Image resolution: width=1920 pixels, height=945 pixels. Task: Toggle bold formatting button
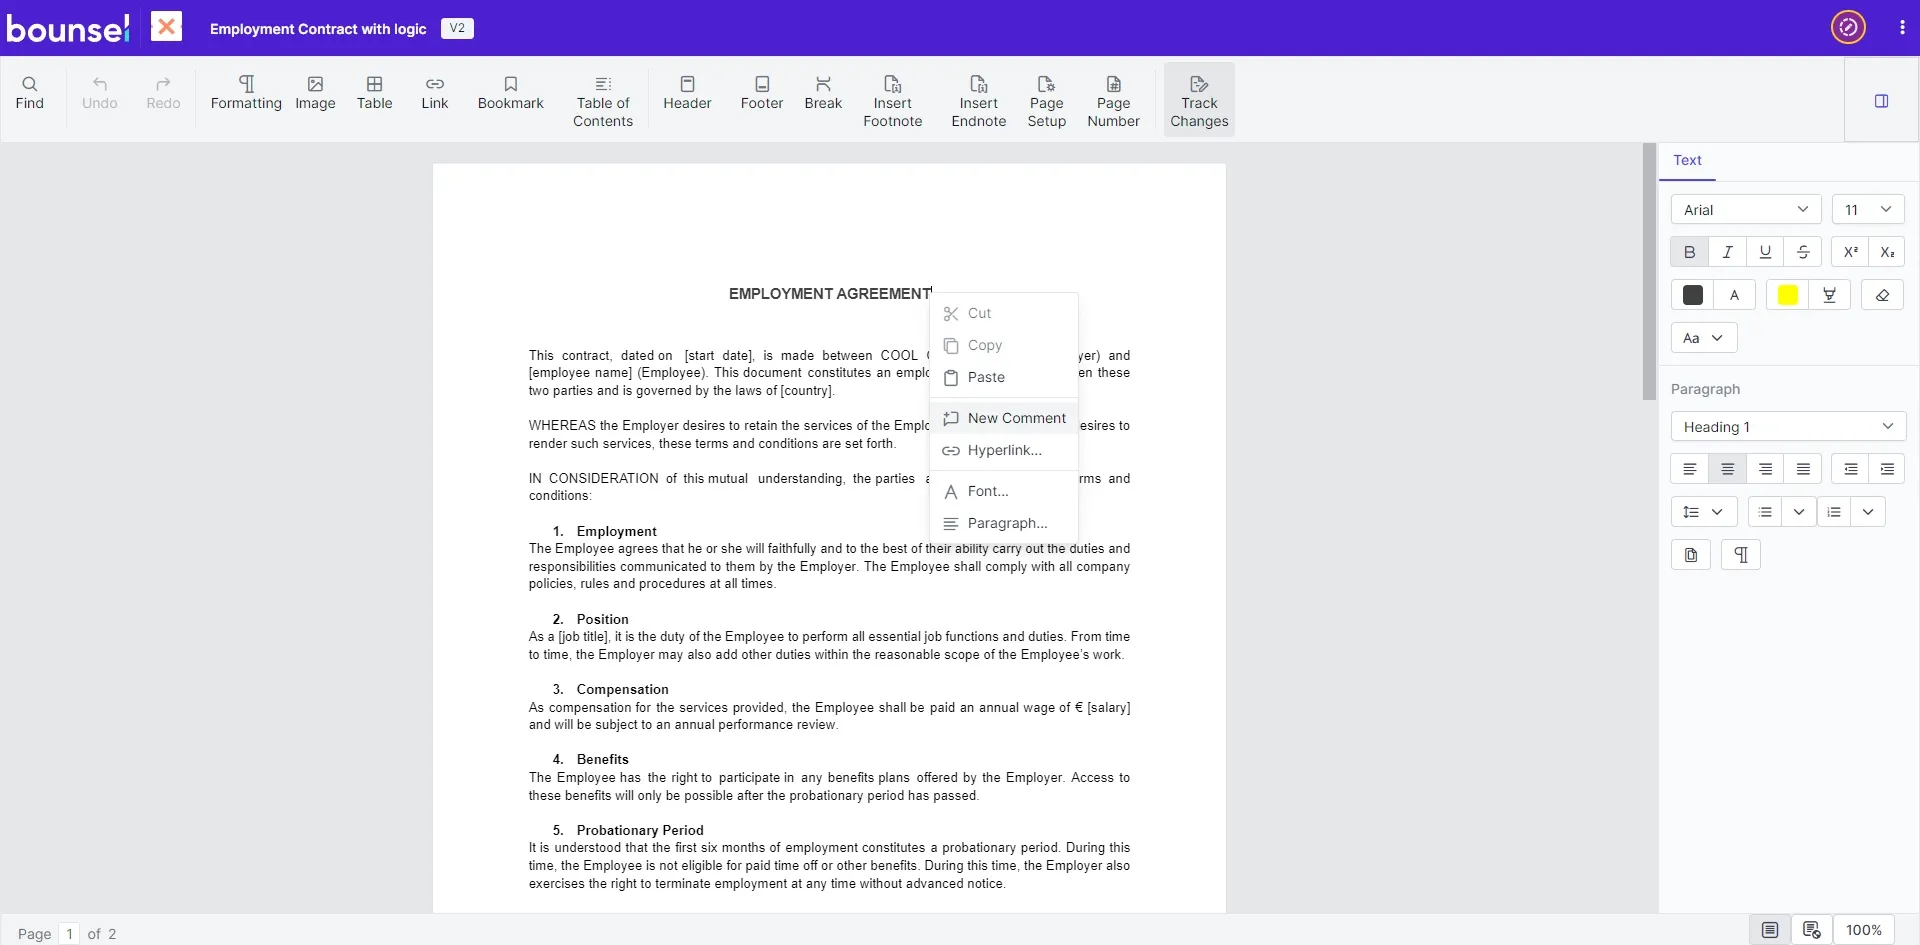pos(1689,252)
